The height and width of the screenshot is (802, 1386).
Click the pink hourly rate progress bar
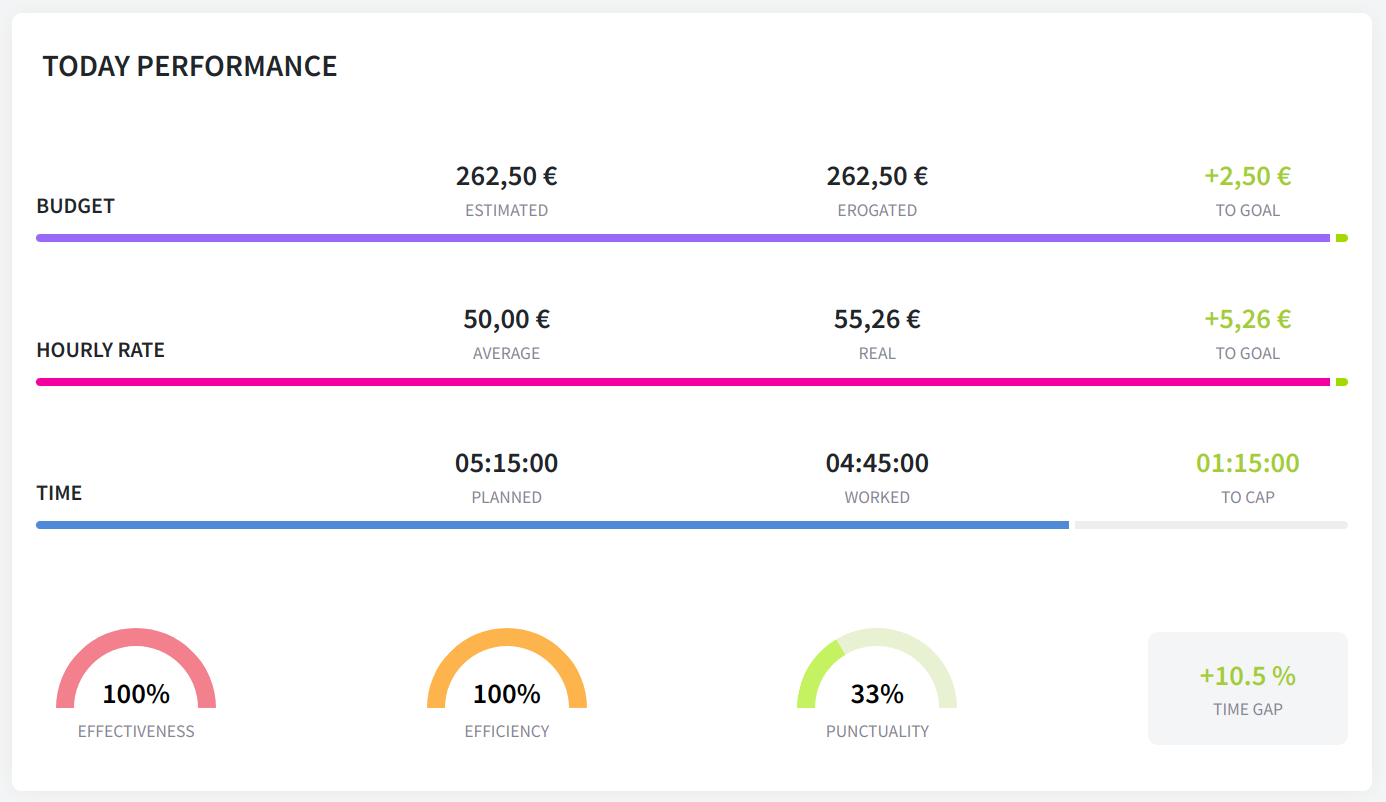[683, 382]
